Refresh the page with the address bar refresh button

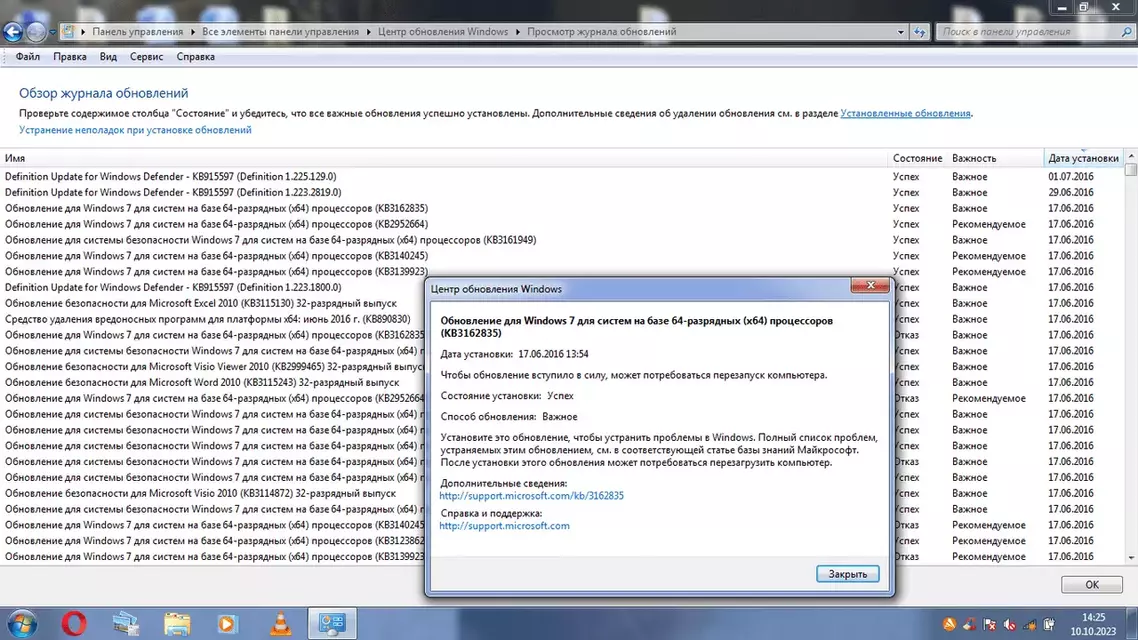[920, 32]
